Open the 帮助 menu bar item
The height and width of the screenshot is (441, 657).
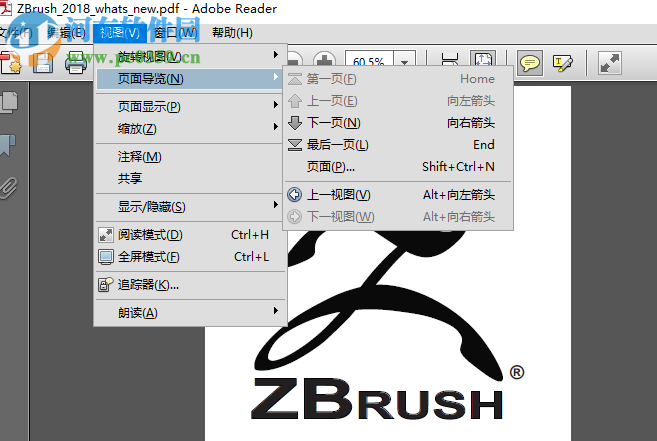click(232, 33)
